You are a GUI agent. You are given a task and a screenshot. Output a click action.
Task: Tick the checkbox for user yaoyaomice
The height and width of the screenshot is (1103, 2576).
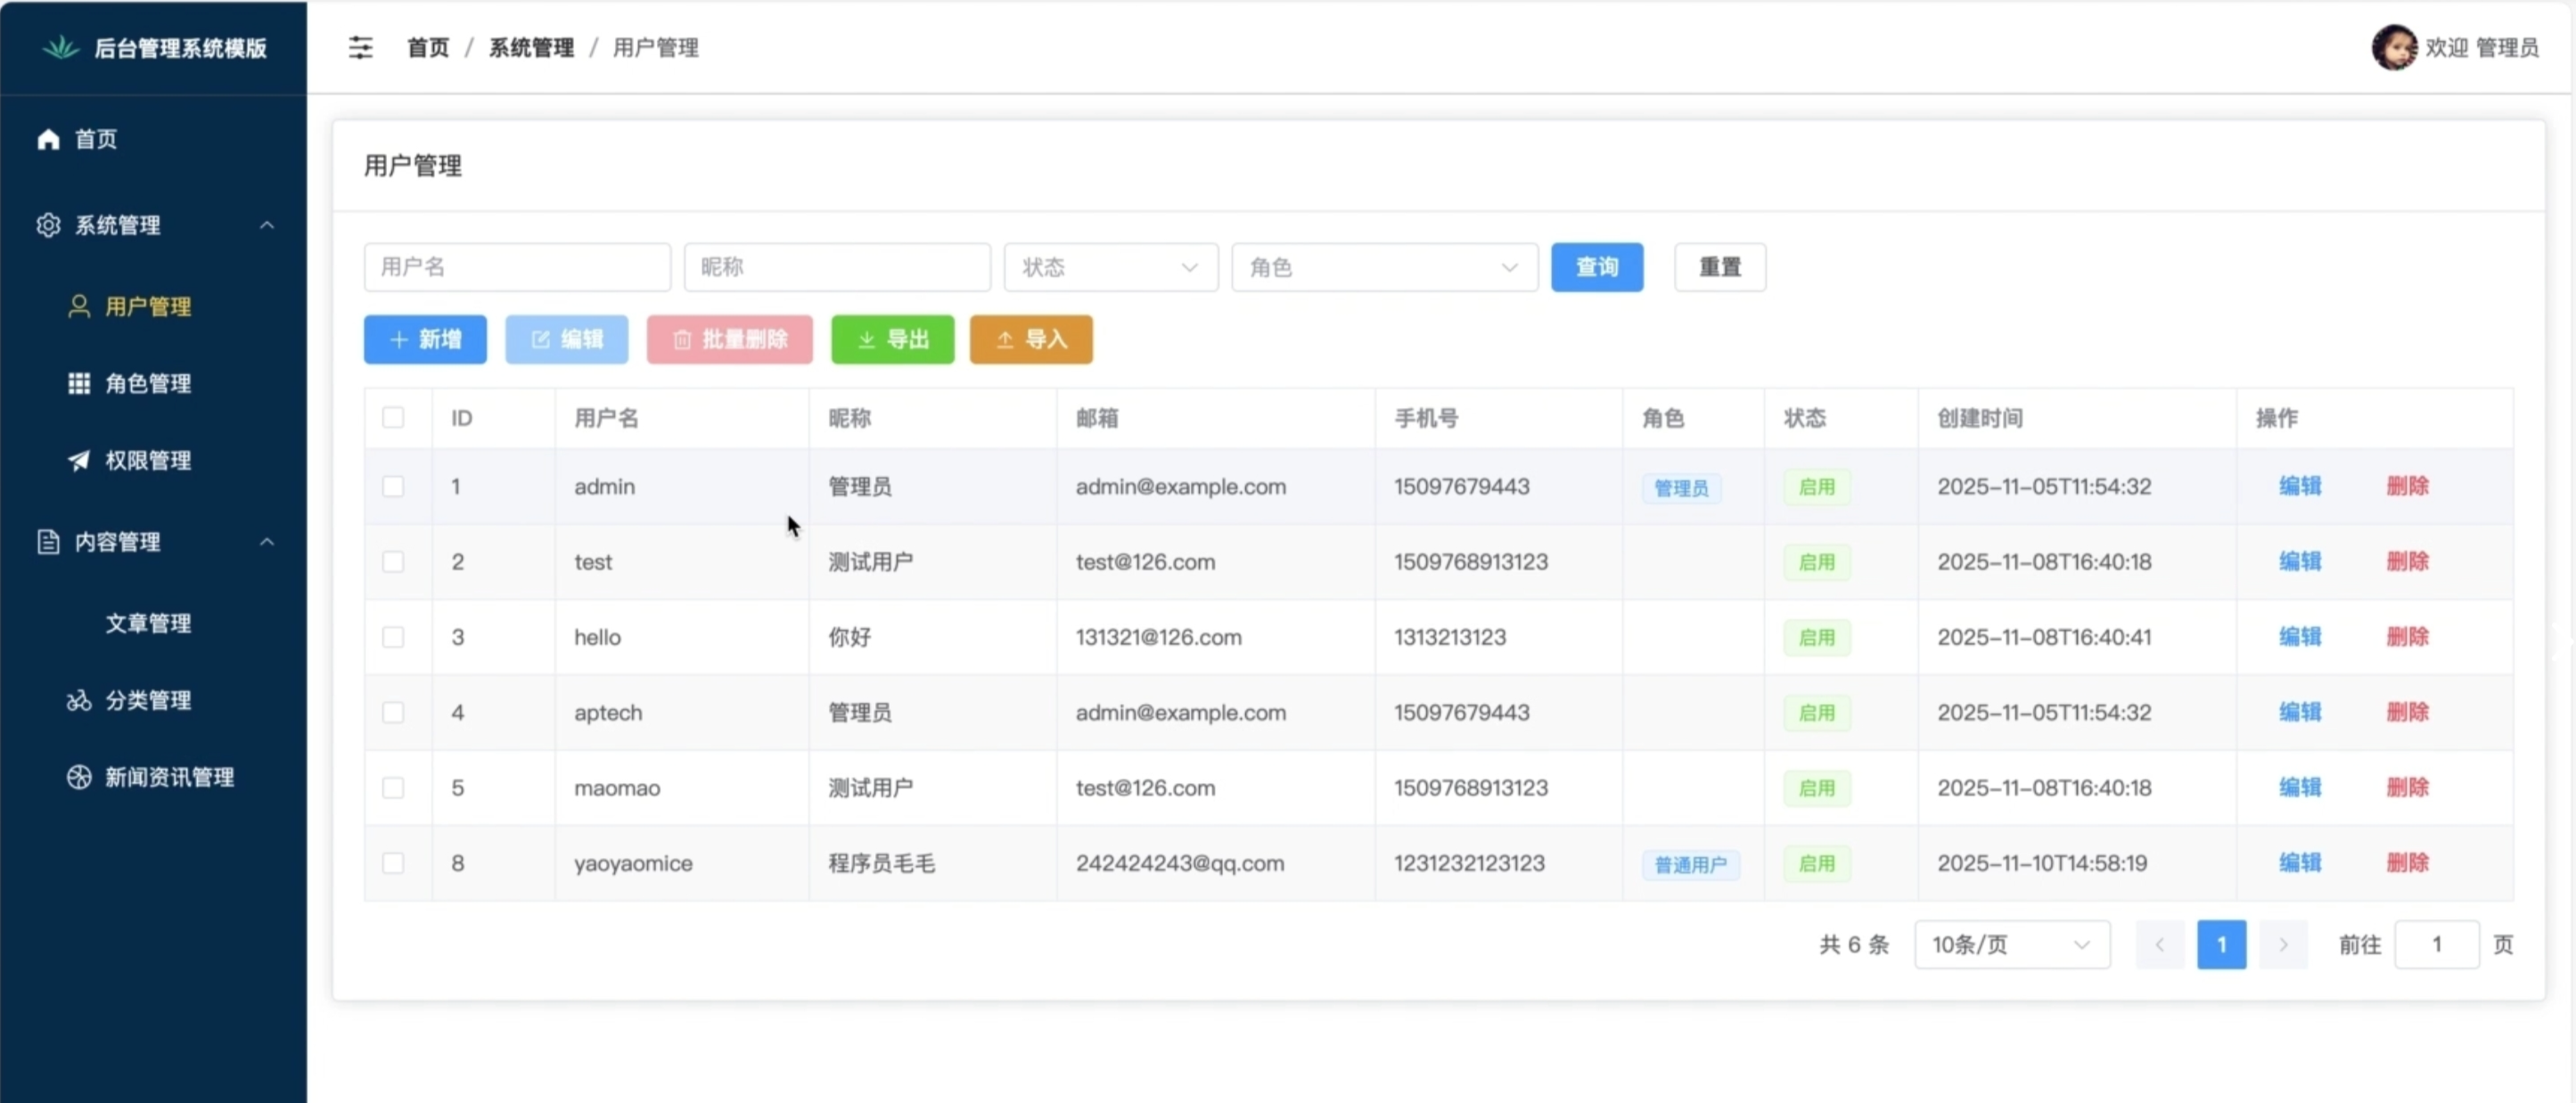pyautogui.click(x=393, y=863)
